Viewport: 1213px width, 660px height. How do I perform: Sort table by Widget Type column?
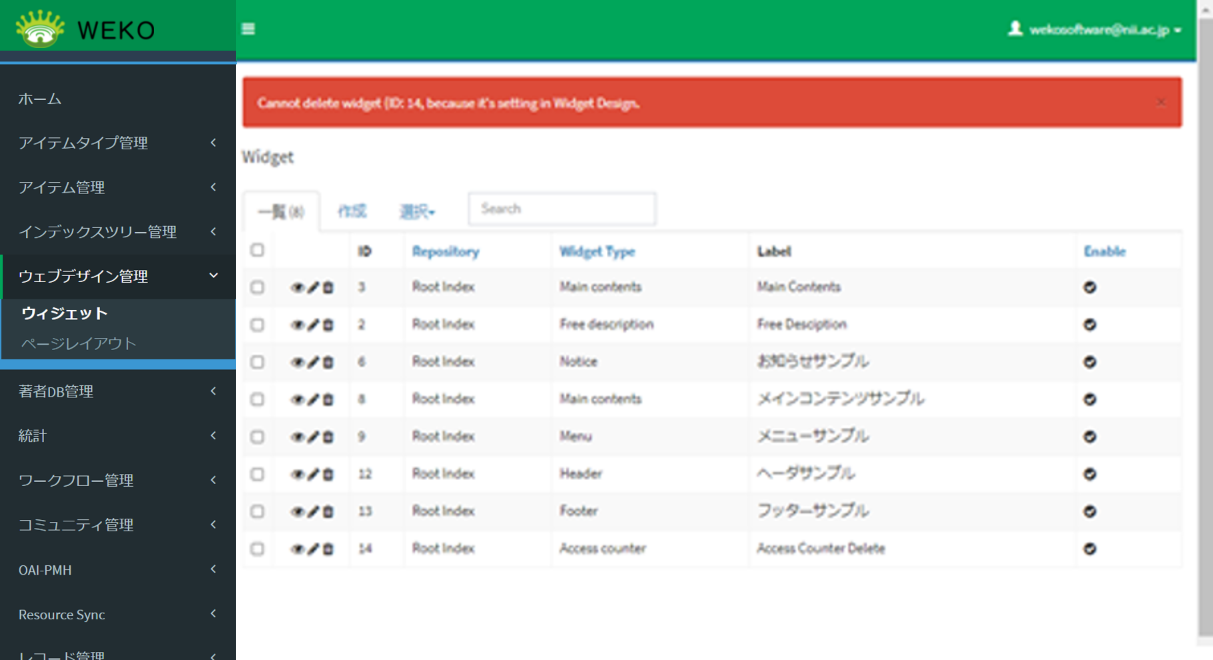point(597,252)
